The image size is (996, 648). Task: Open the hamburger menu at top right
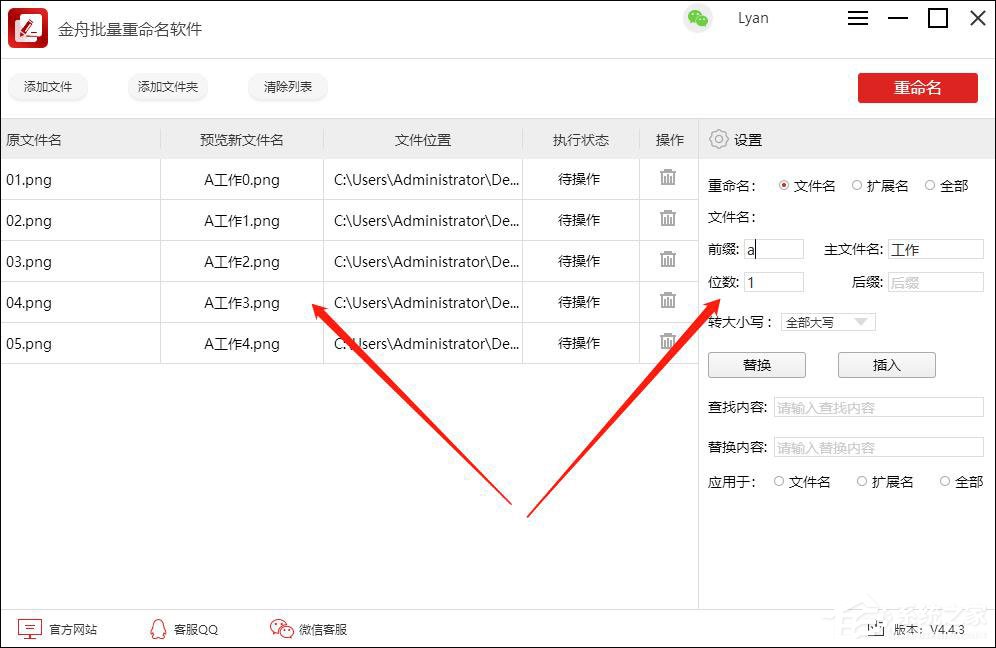point(857,18)
